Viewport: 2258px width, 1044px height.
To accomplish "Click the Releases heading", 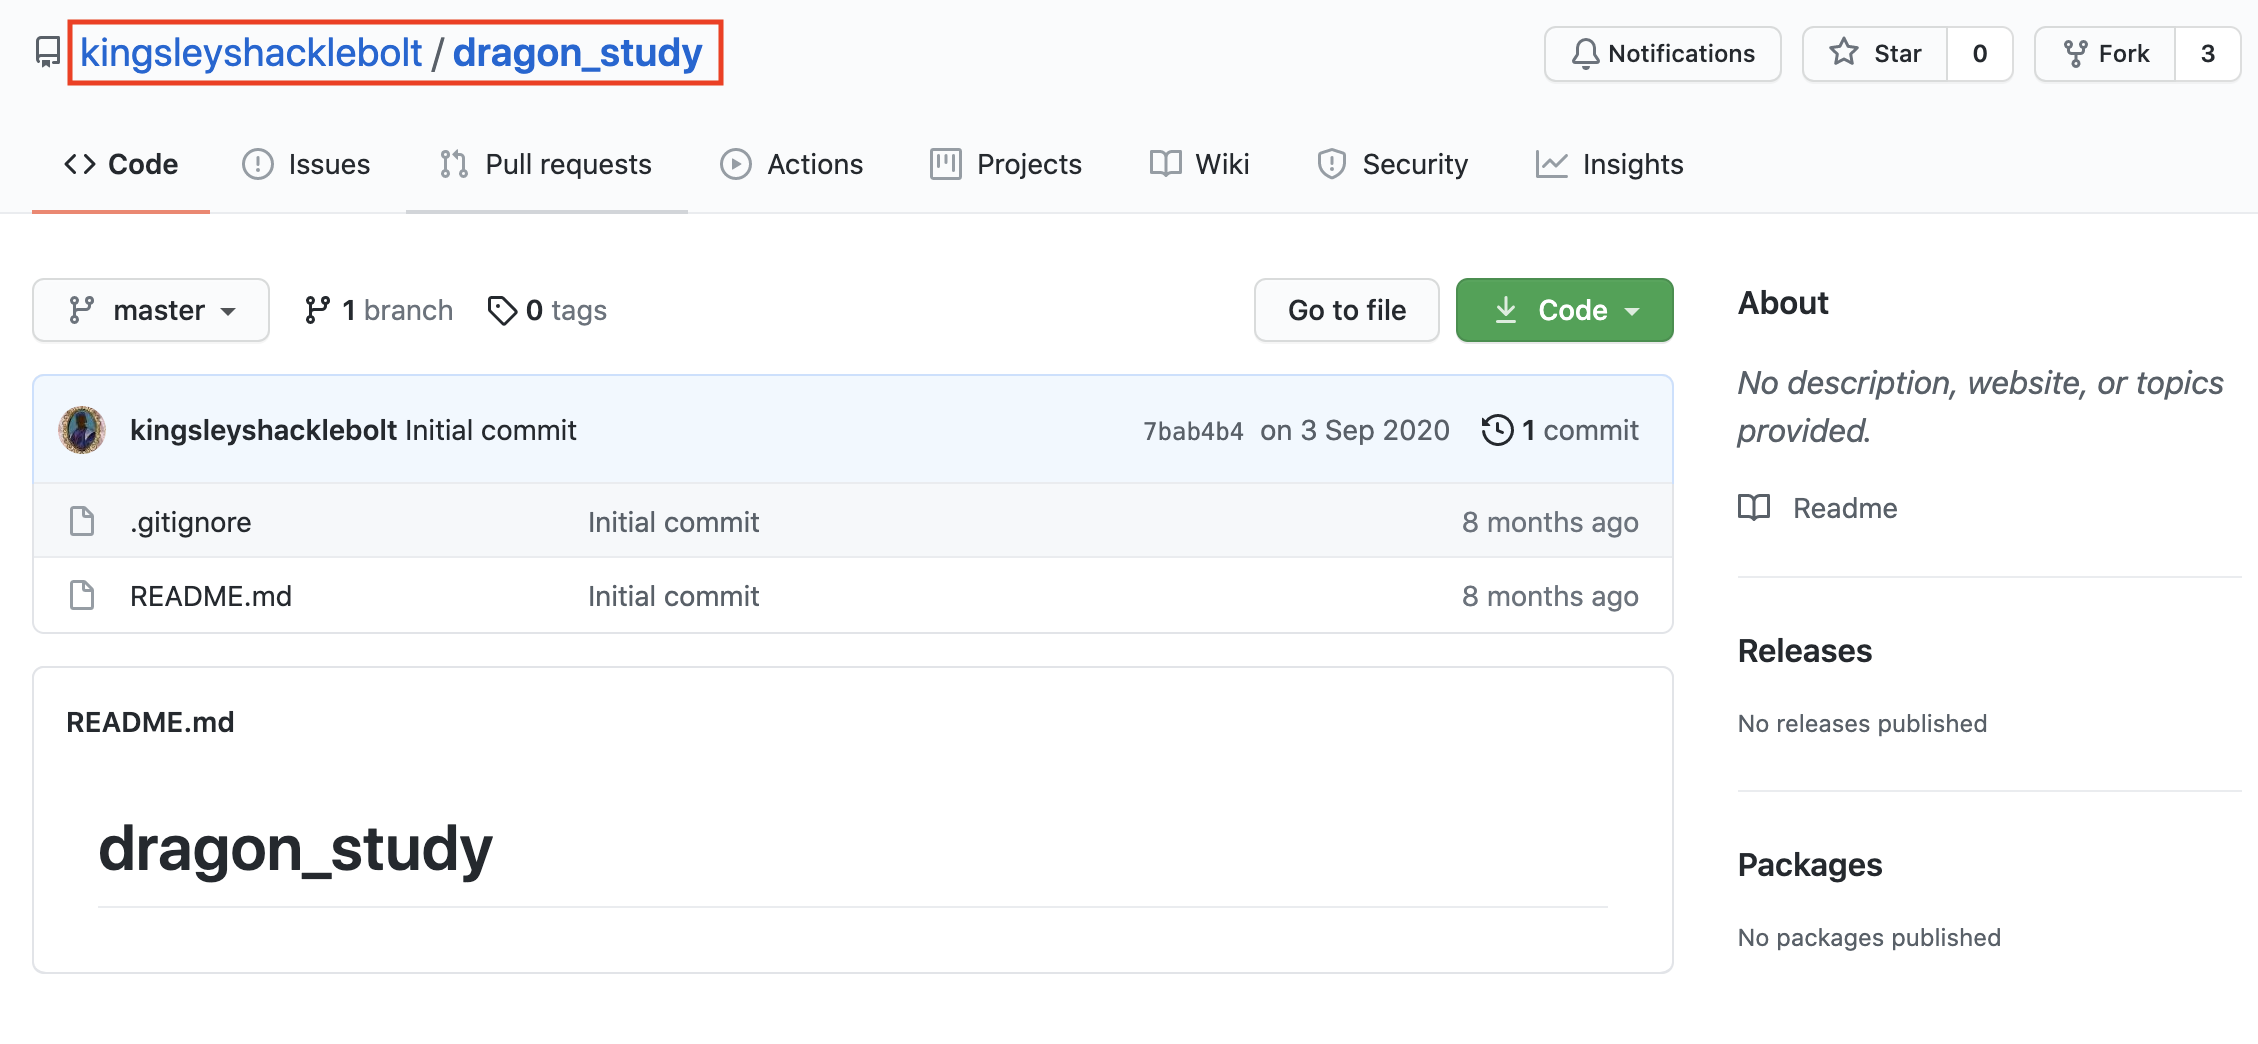I will [1805, 651].
